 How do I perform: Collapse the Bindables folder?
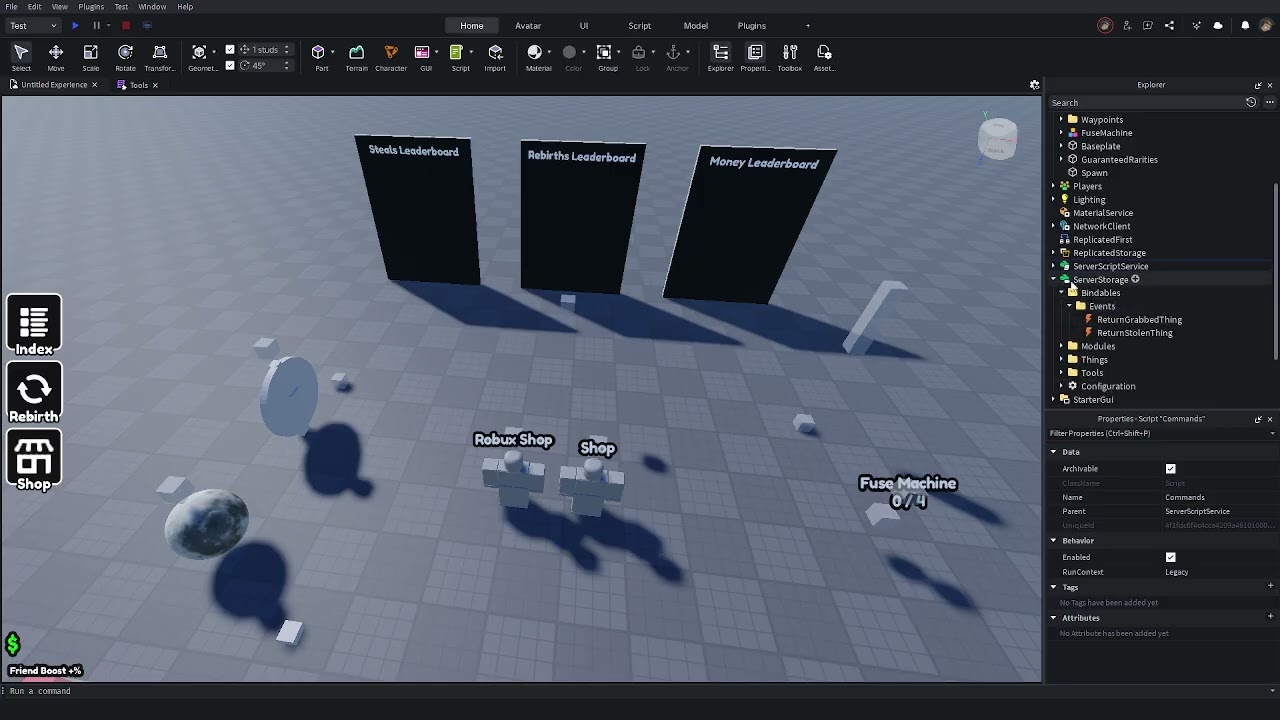(1062, 293)
